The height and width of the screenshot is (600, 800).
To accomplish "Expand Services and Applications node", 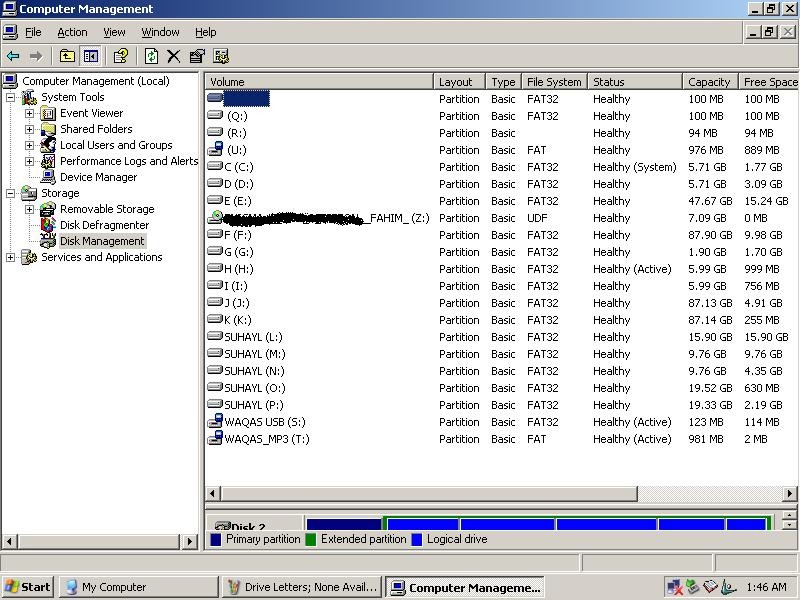I will [x=10, y=257].
